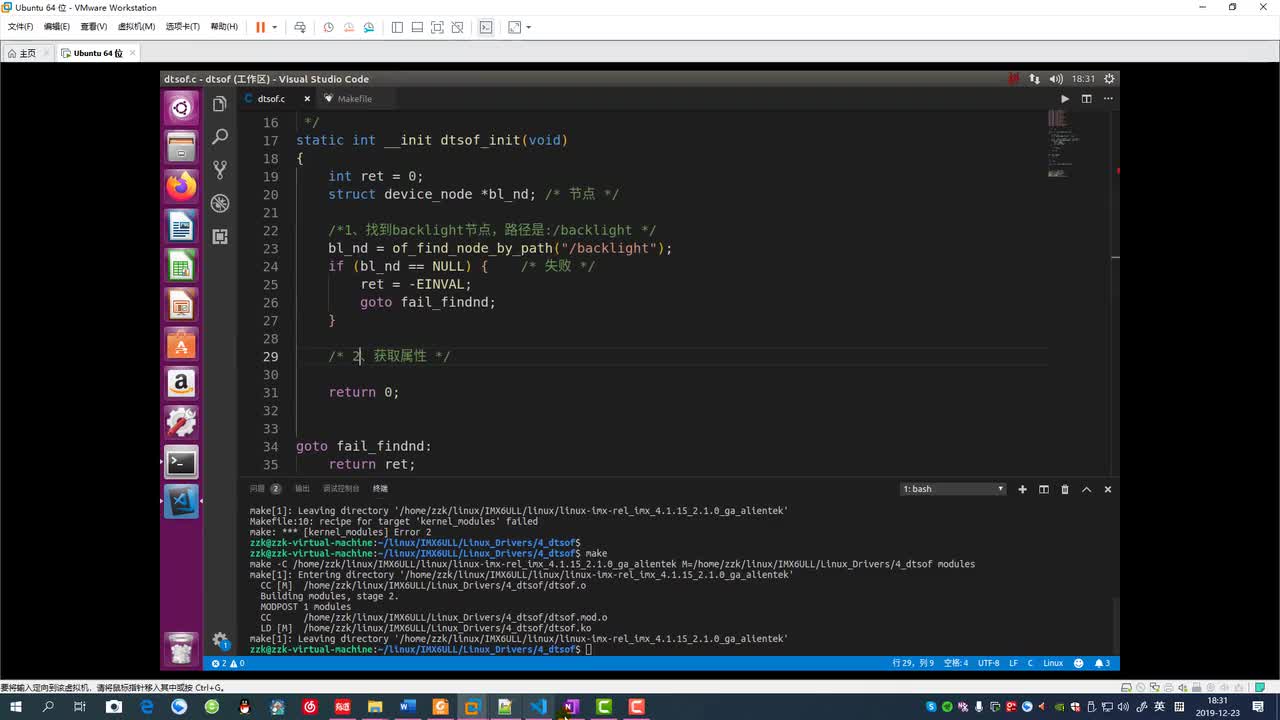The height and width of the screenshot is (720, 1280).
Task: Split the editor to the right
Action: [x=1086, y=99]
